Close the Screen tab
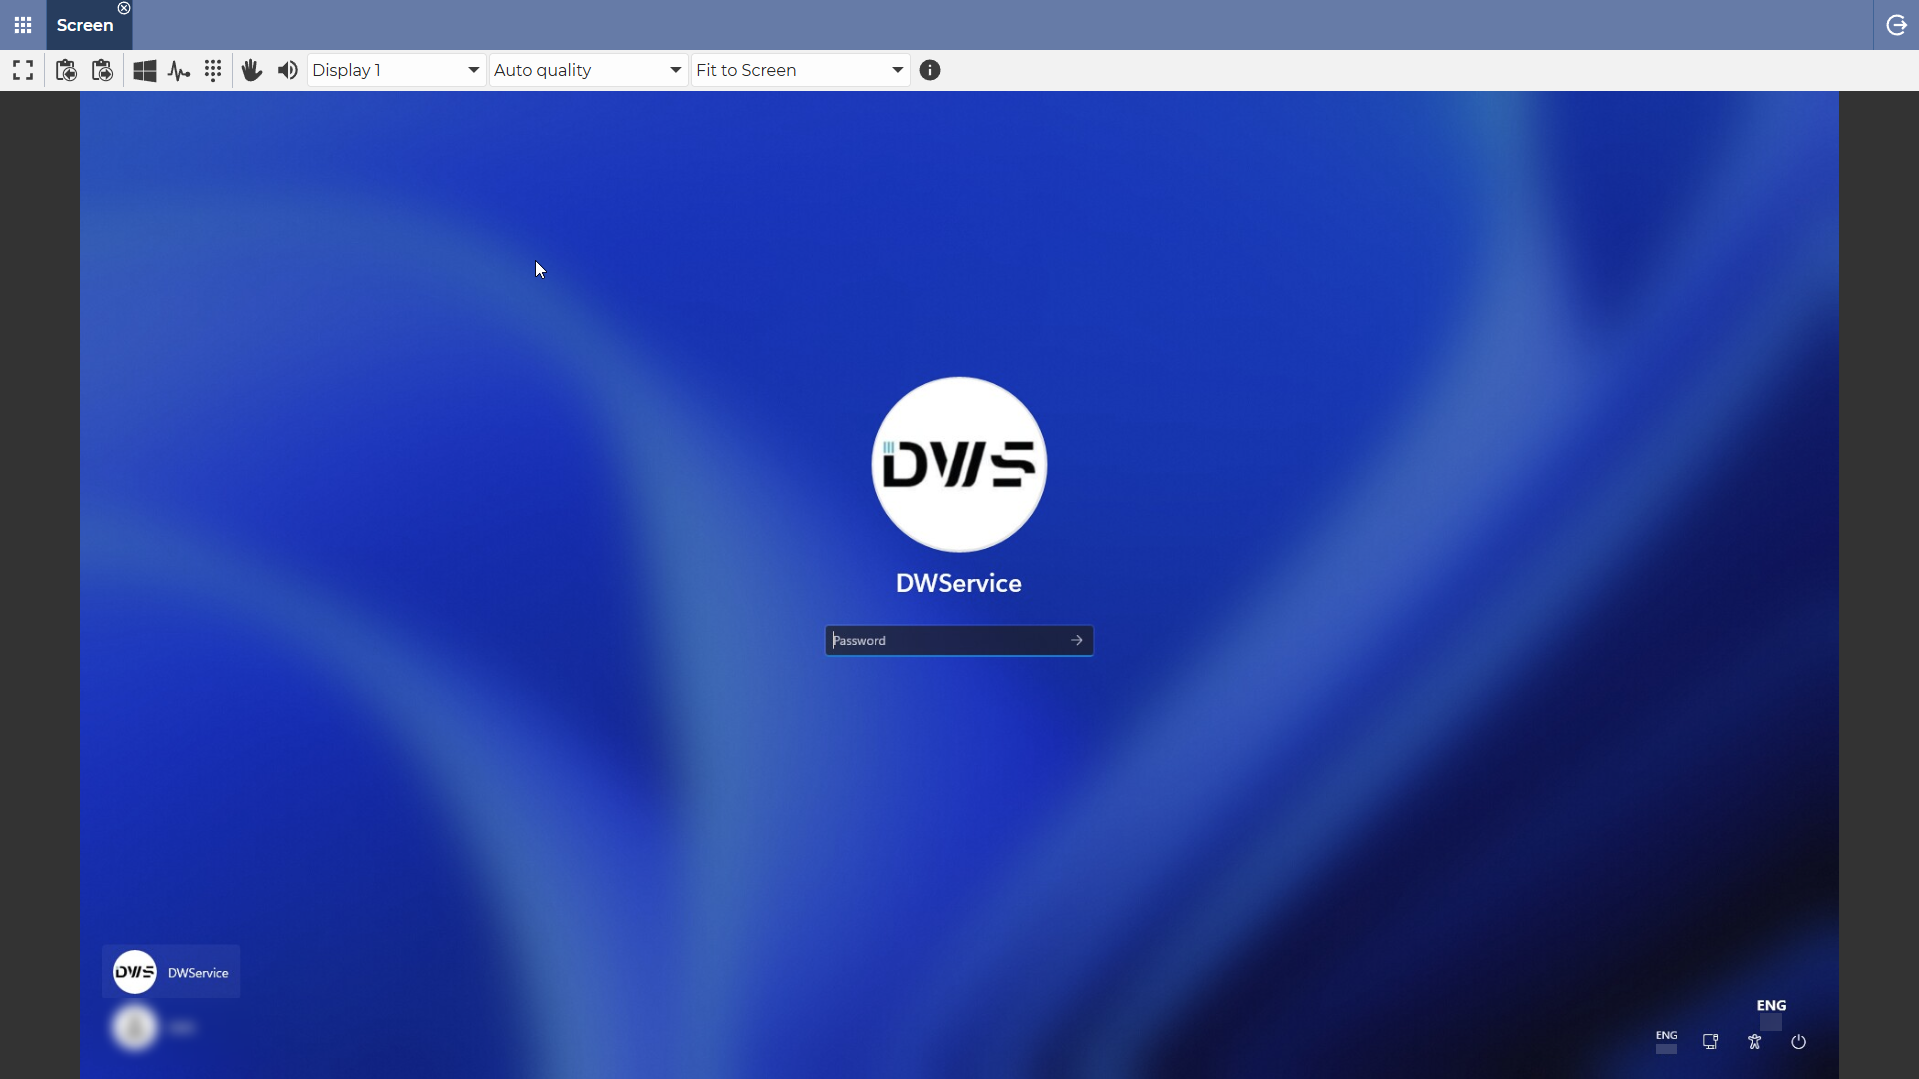The image size is (1919, 1079). 124,8
